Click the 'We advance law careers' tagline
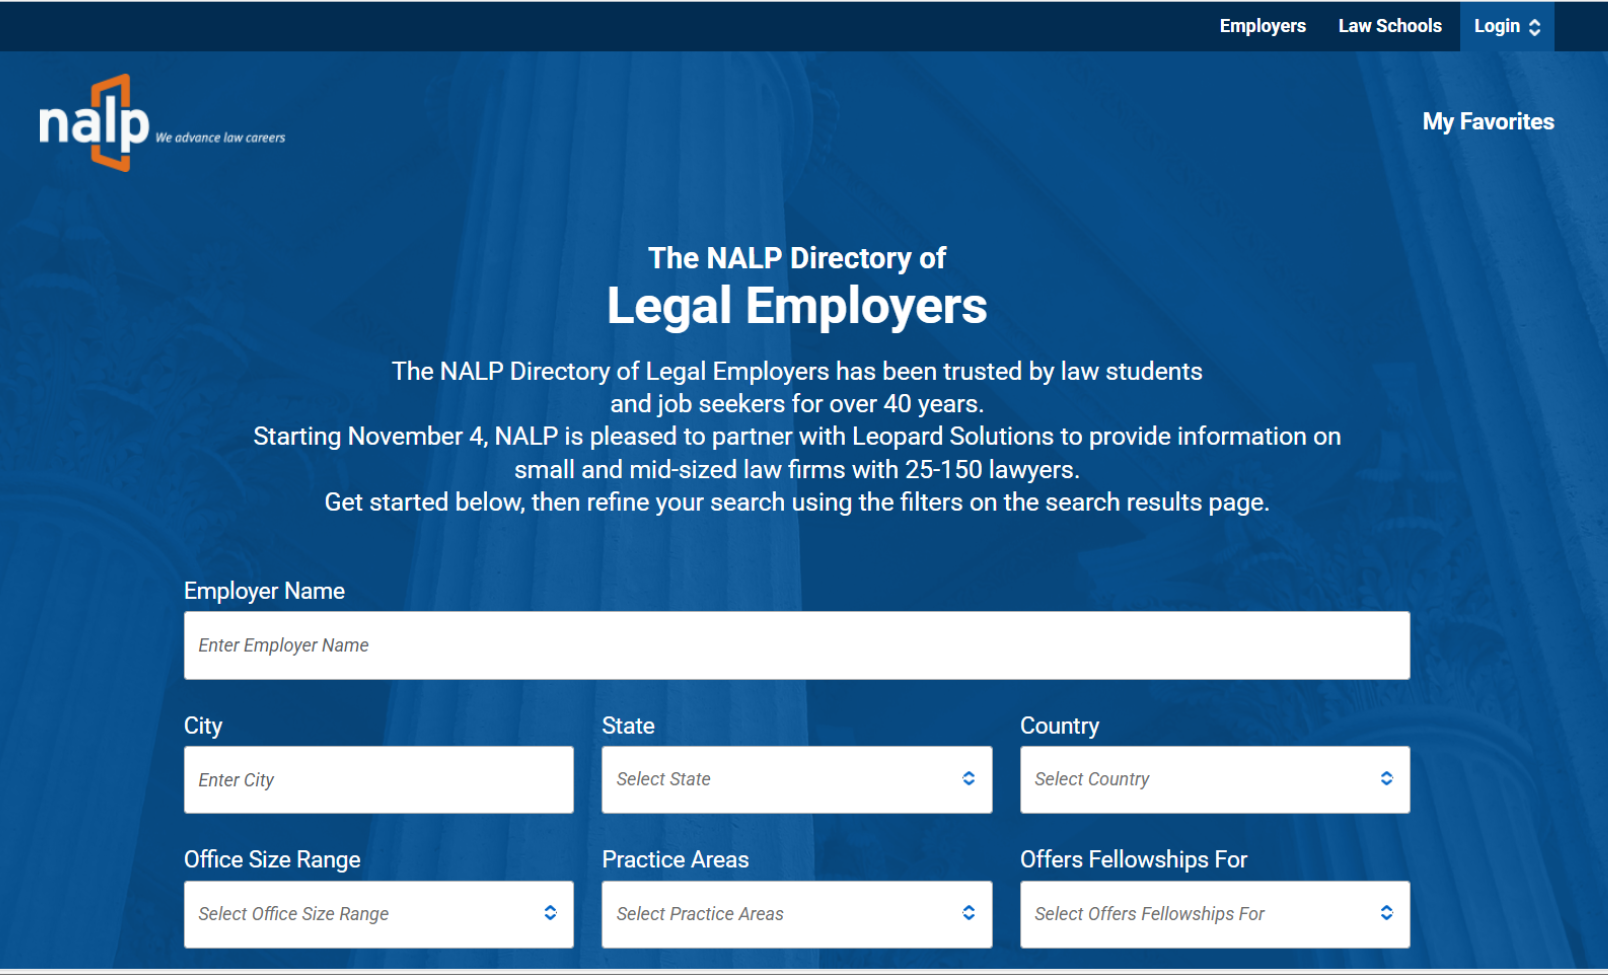1608x975 pixels. [220, 138]
